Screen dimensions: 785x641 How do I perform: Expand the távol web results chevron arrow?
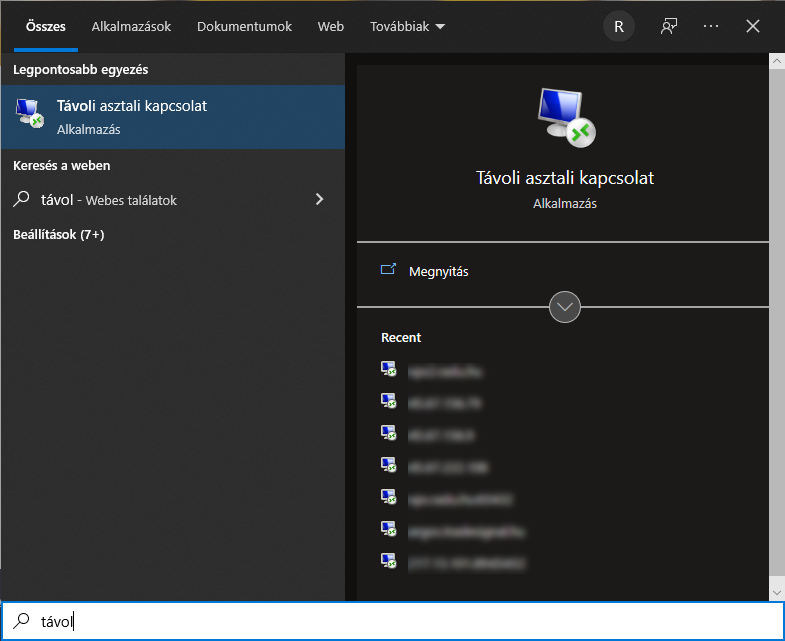[319, 199]
